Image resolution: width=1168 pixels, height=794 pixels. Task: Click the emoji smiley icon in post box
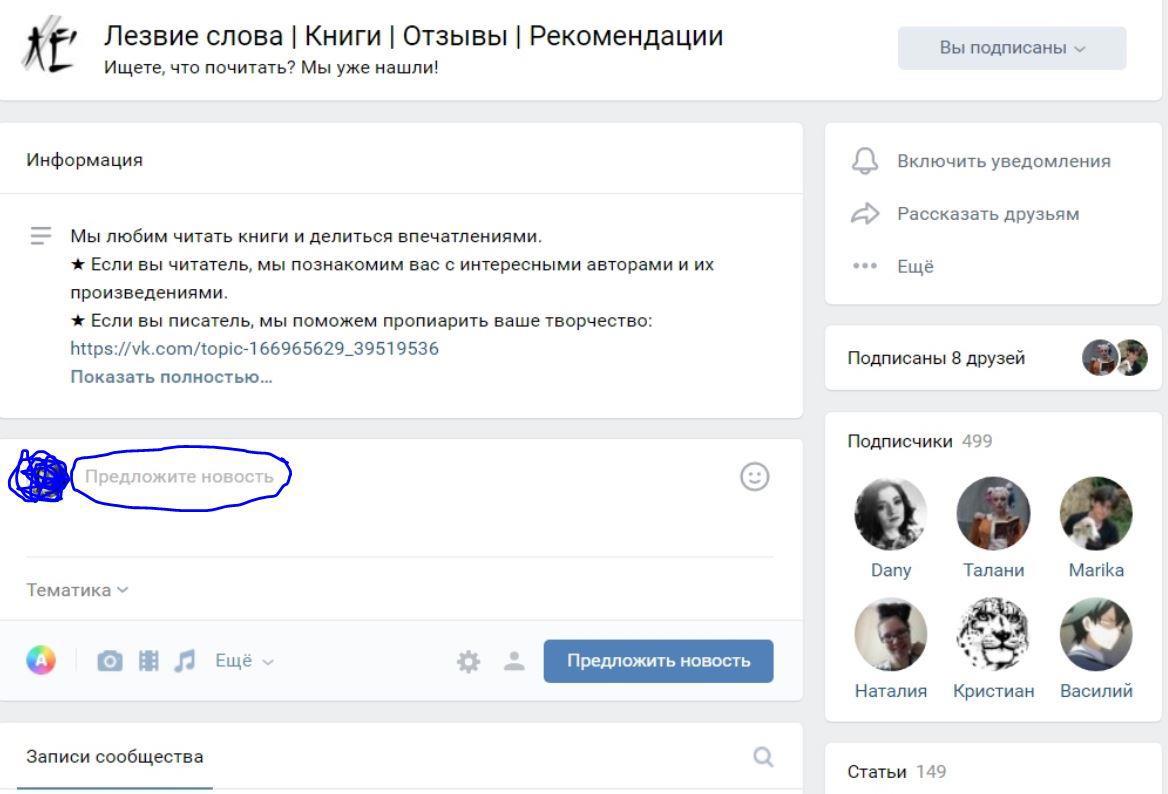tap(754, 477)
